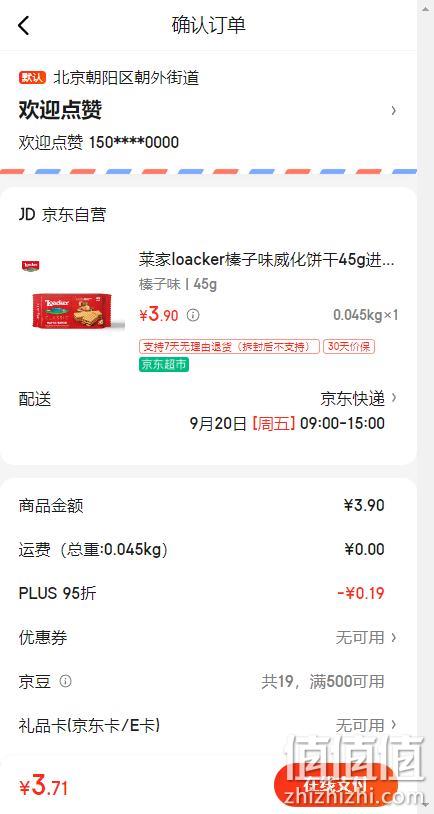This screenshot has width=434, height=814.
Task: Select the 9月20日 09:00-15:00 delivery time
Action: (x=287, y=423)
